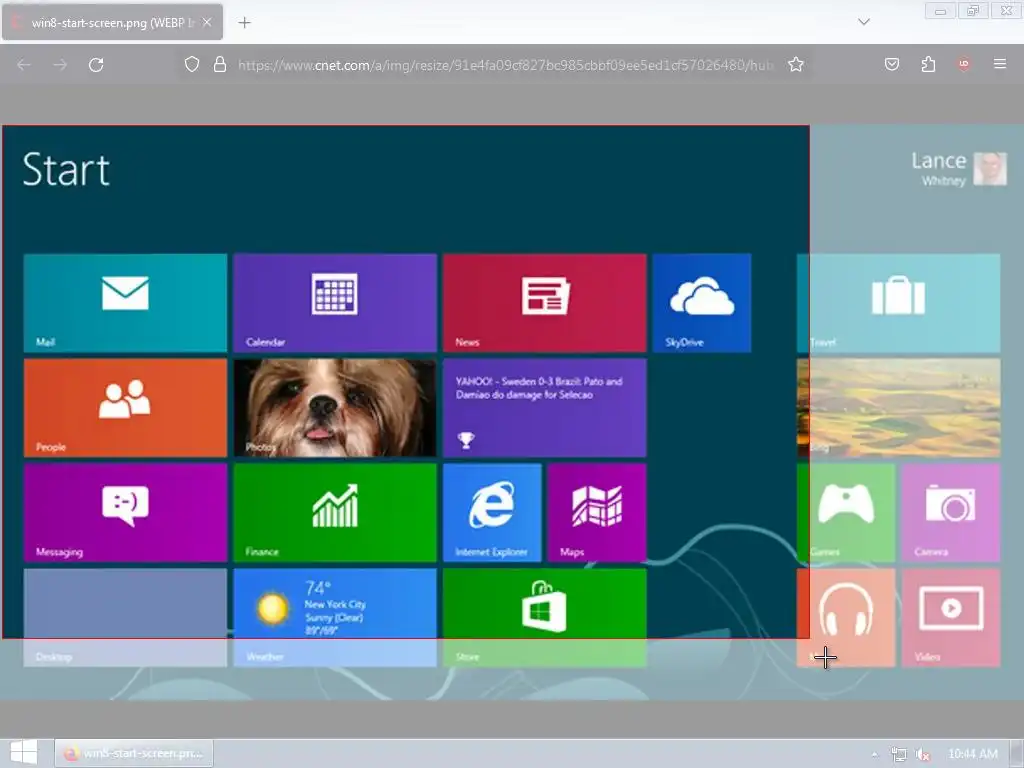
Task: Click the Windows Start button on taskbar
Action: tap(24, 754)
